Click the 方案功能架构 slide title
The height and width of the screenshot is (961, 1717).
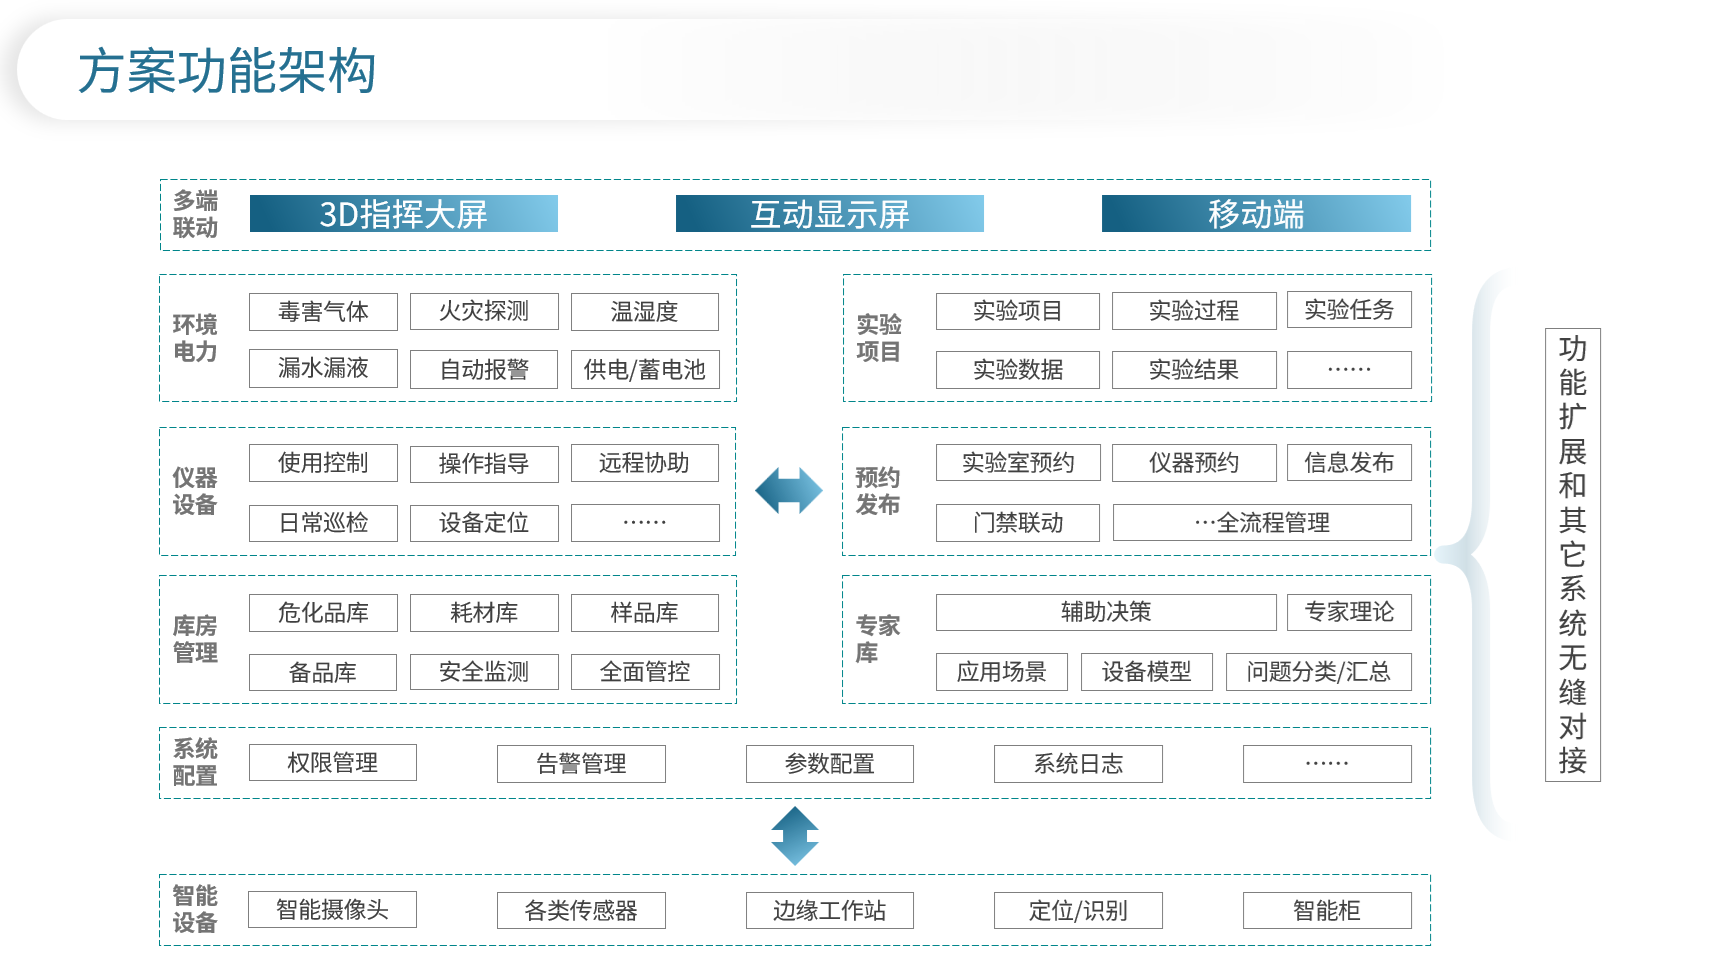pos(227,72)
